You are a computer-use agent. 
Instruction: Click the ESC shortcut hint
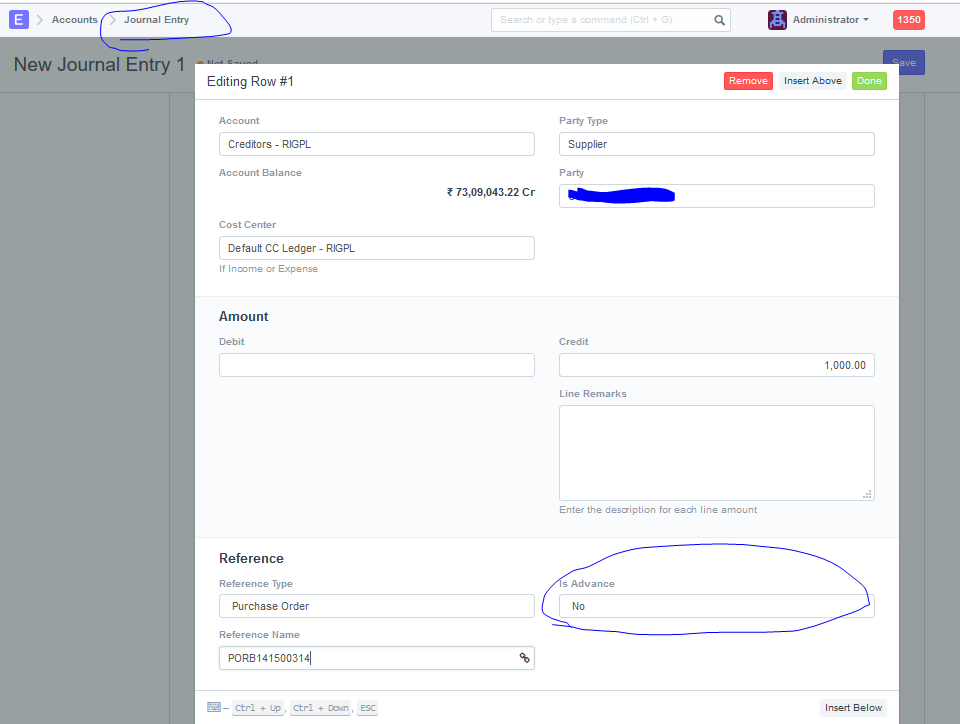(x=367, y=707)
